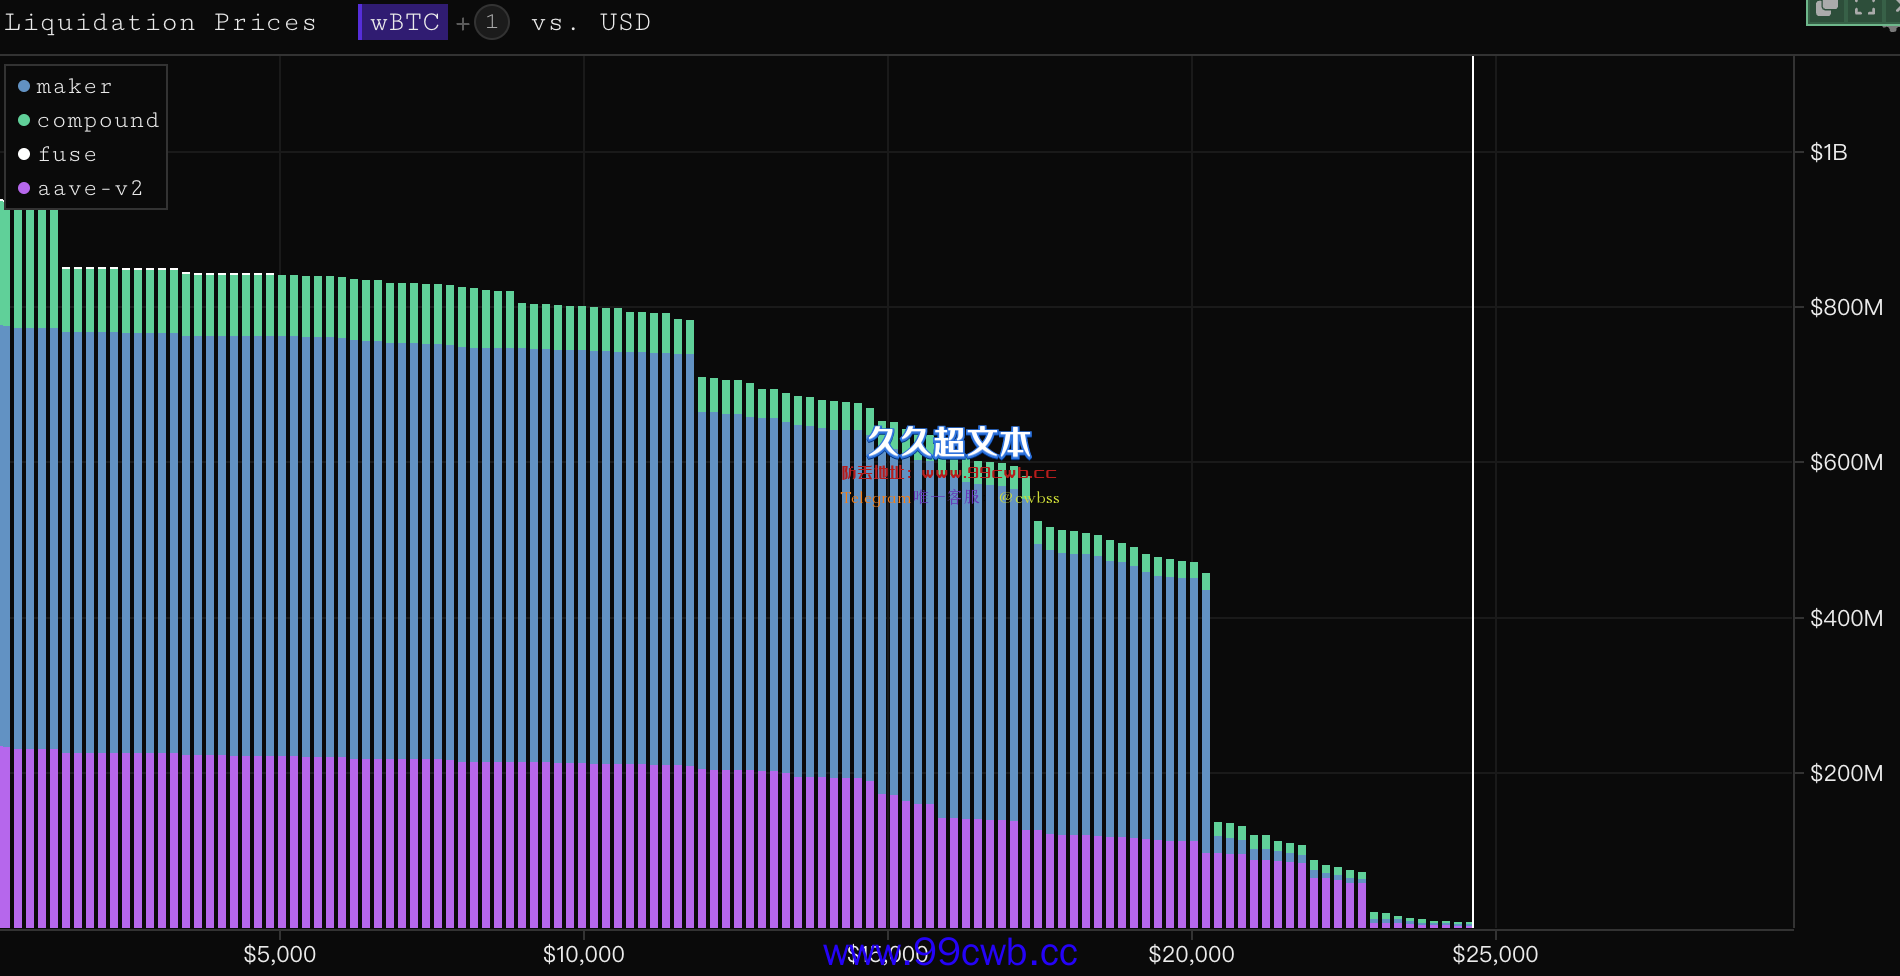Toggle the compound series in legend

pyautogui.click(x=88, y=121)
